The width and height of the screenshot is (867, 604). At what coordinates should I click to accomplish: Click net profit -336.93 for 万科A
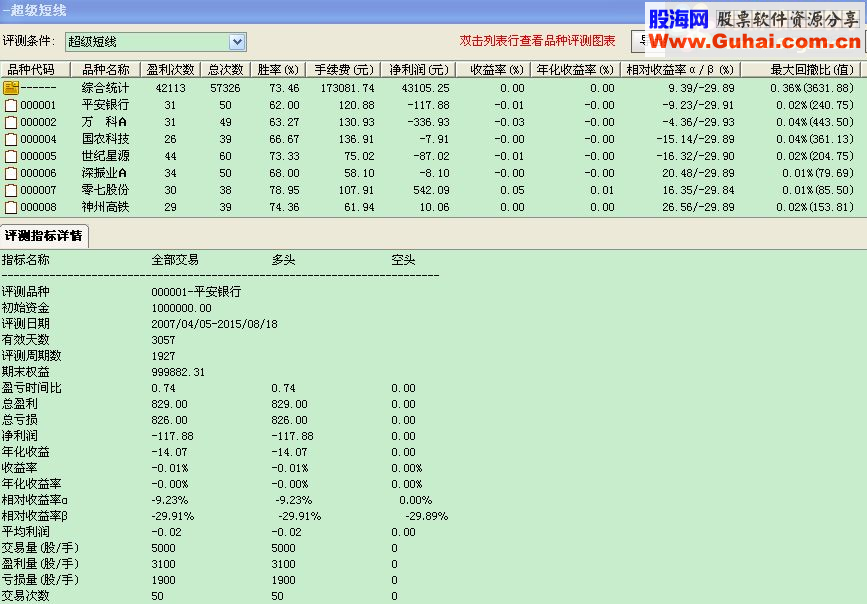[429, 123]
